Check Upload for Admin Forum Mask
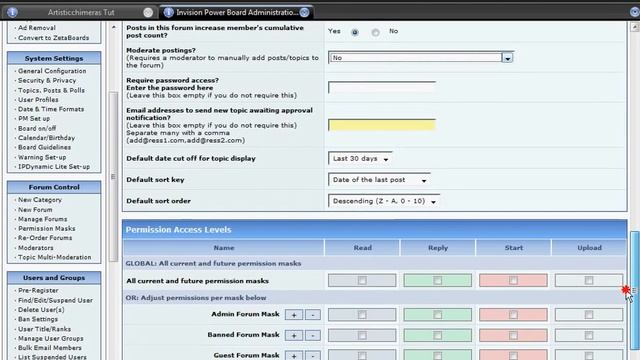Screen dimensions: 640x360 tap(589, 315)
